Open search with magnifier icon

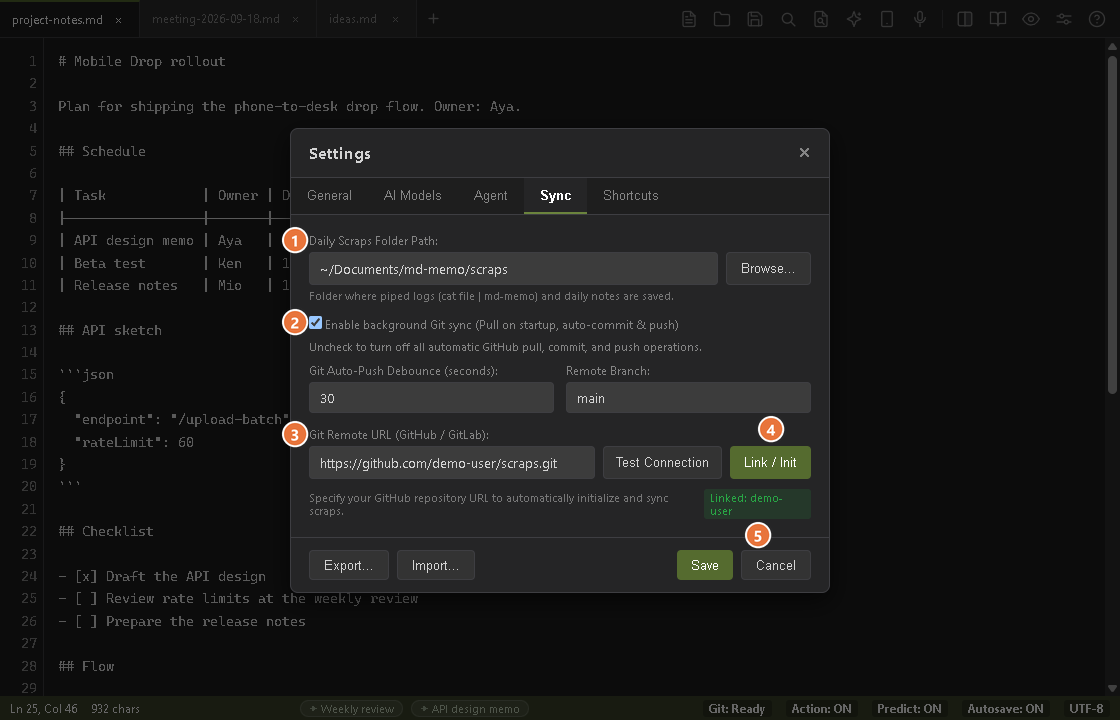tap(788, 19)
